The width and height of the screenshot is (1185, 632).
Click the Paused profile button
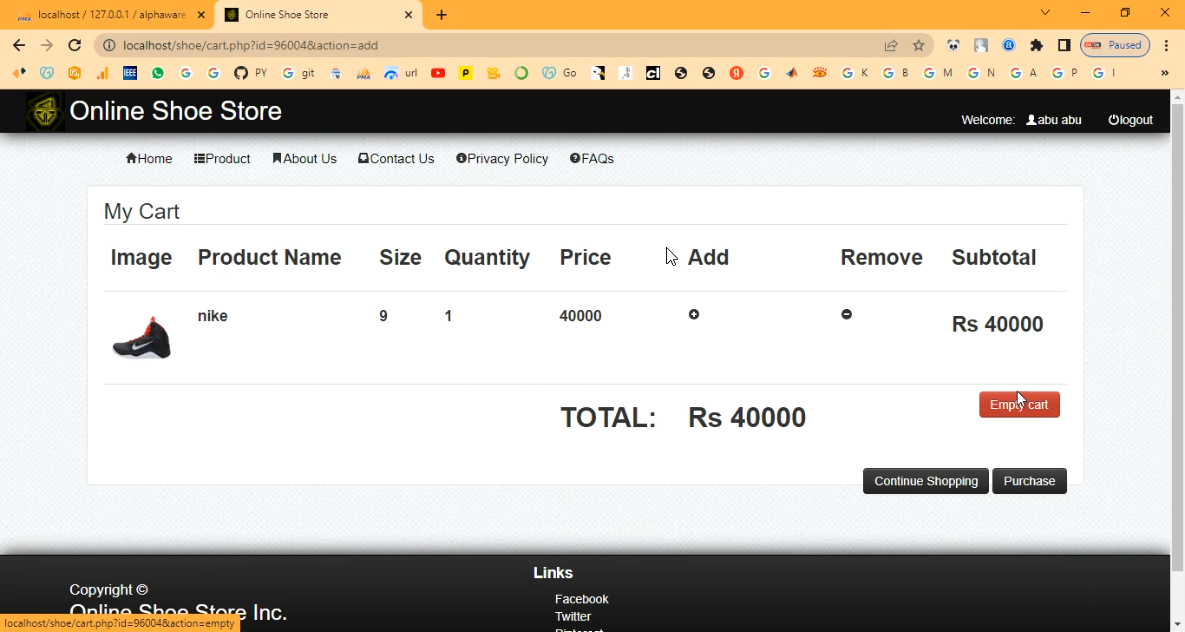pyautogui.click(x=1115, y=45)
